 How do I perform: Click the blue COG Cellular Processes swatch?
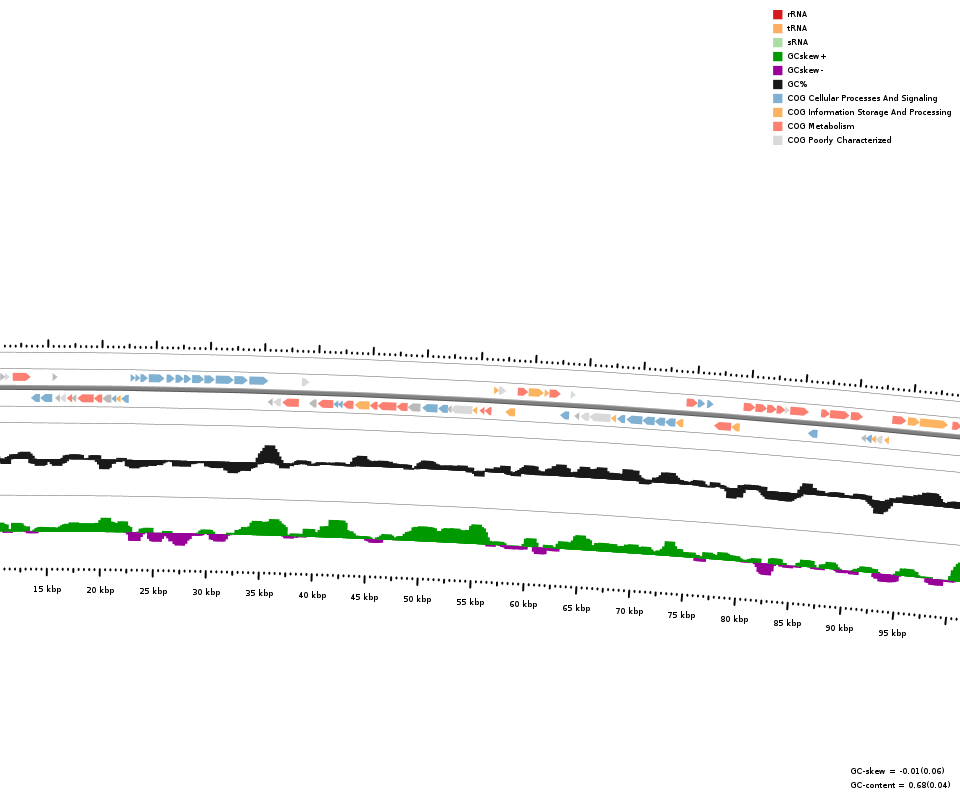point(777,98)
